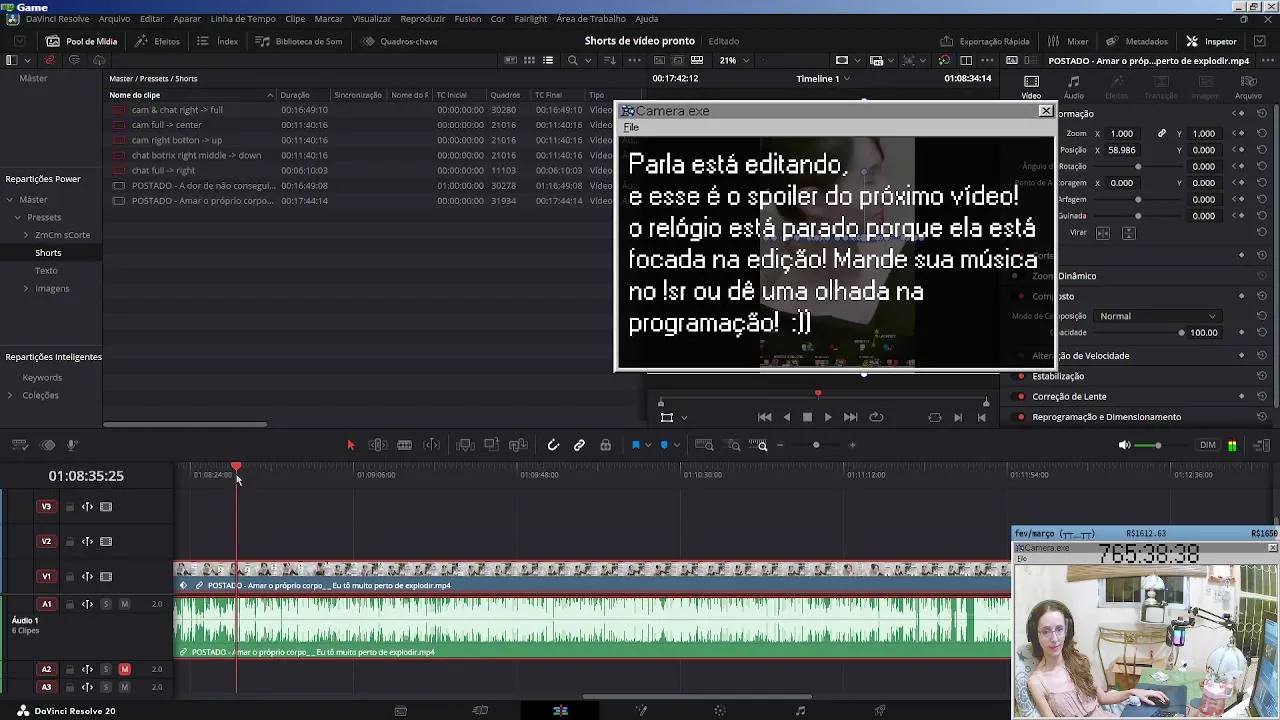Viewport: 1280px width, 720px height.
Task: Stop viewer playback
Action: pyautogui.click(x=807, y=417)
